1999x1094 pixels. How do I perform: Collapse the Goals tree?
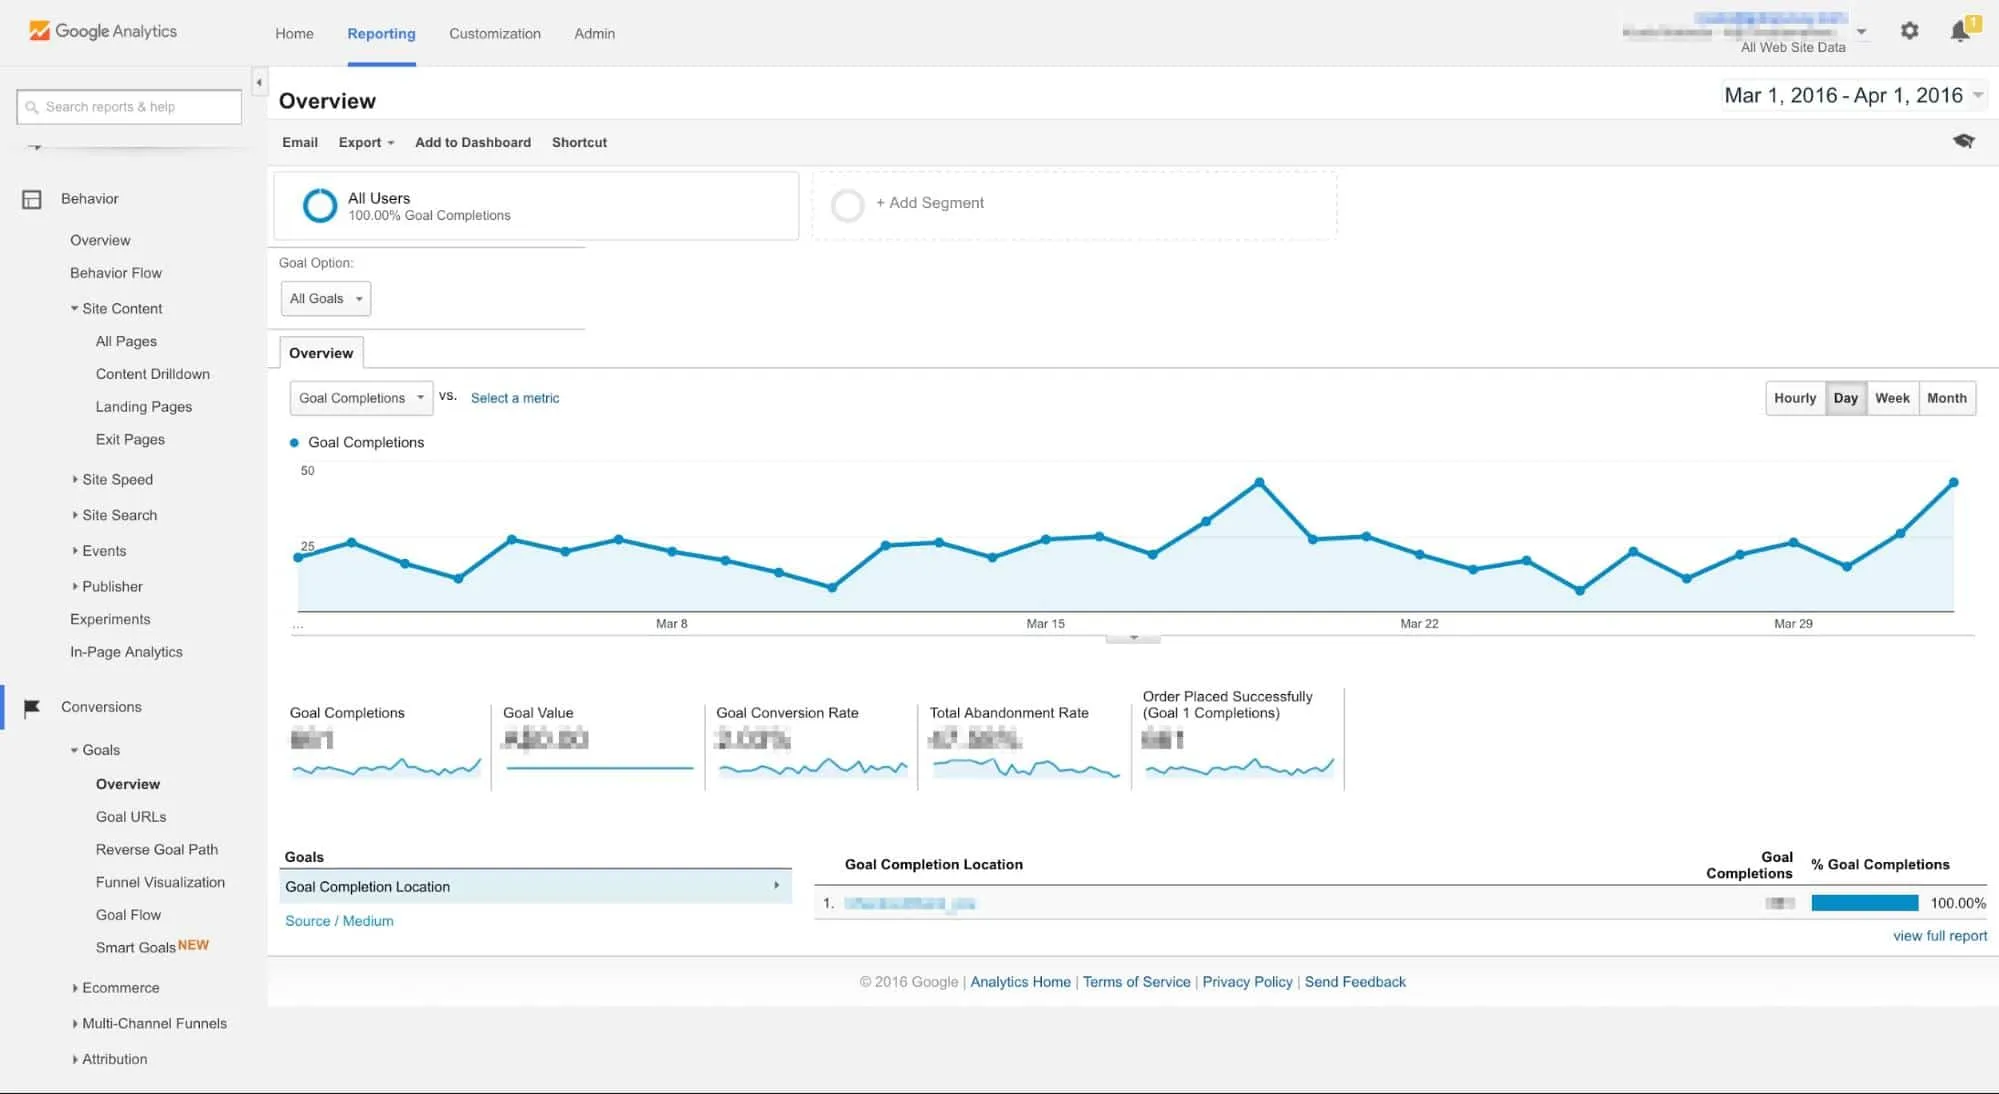tap(74, 750)
